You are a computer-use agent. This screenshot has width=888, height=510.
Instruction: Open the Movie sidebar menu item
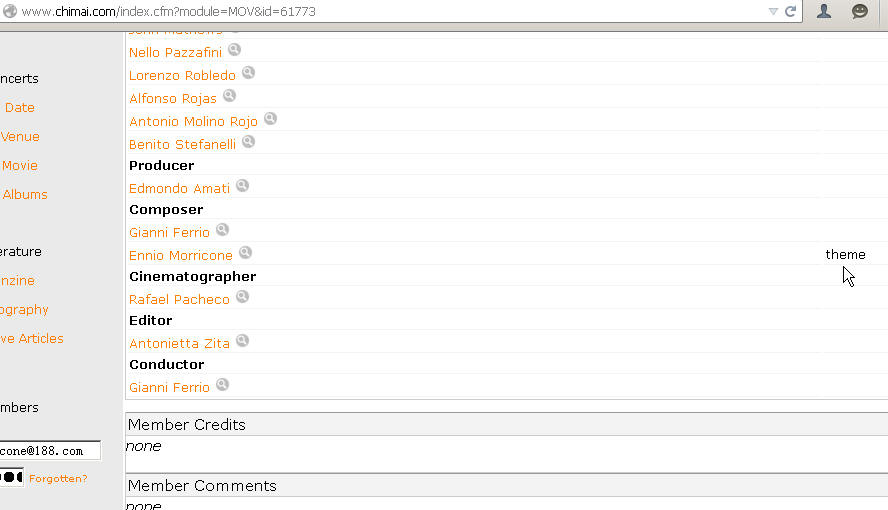(20, 166)
